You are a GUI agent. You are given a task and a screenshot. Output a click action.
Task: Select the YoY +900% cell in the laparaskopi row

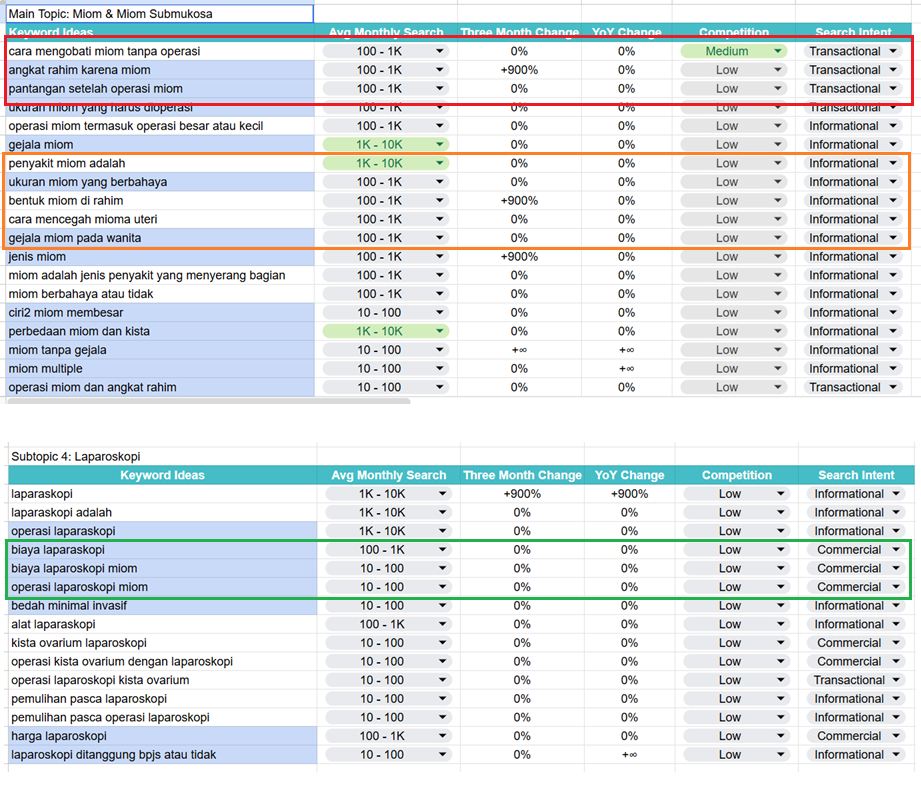[x=629, y=494]
